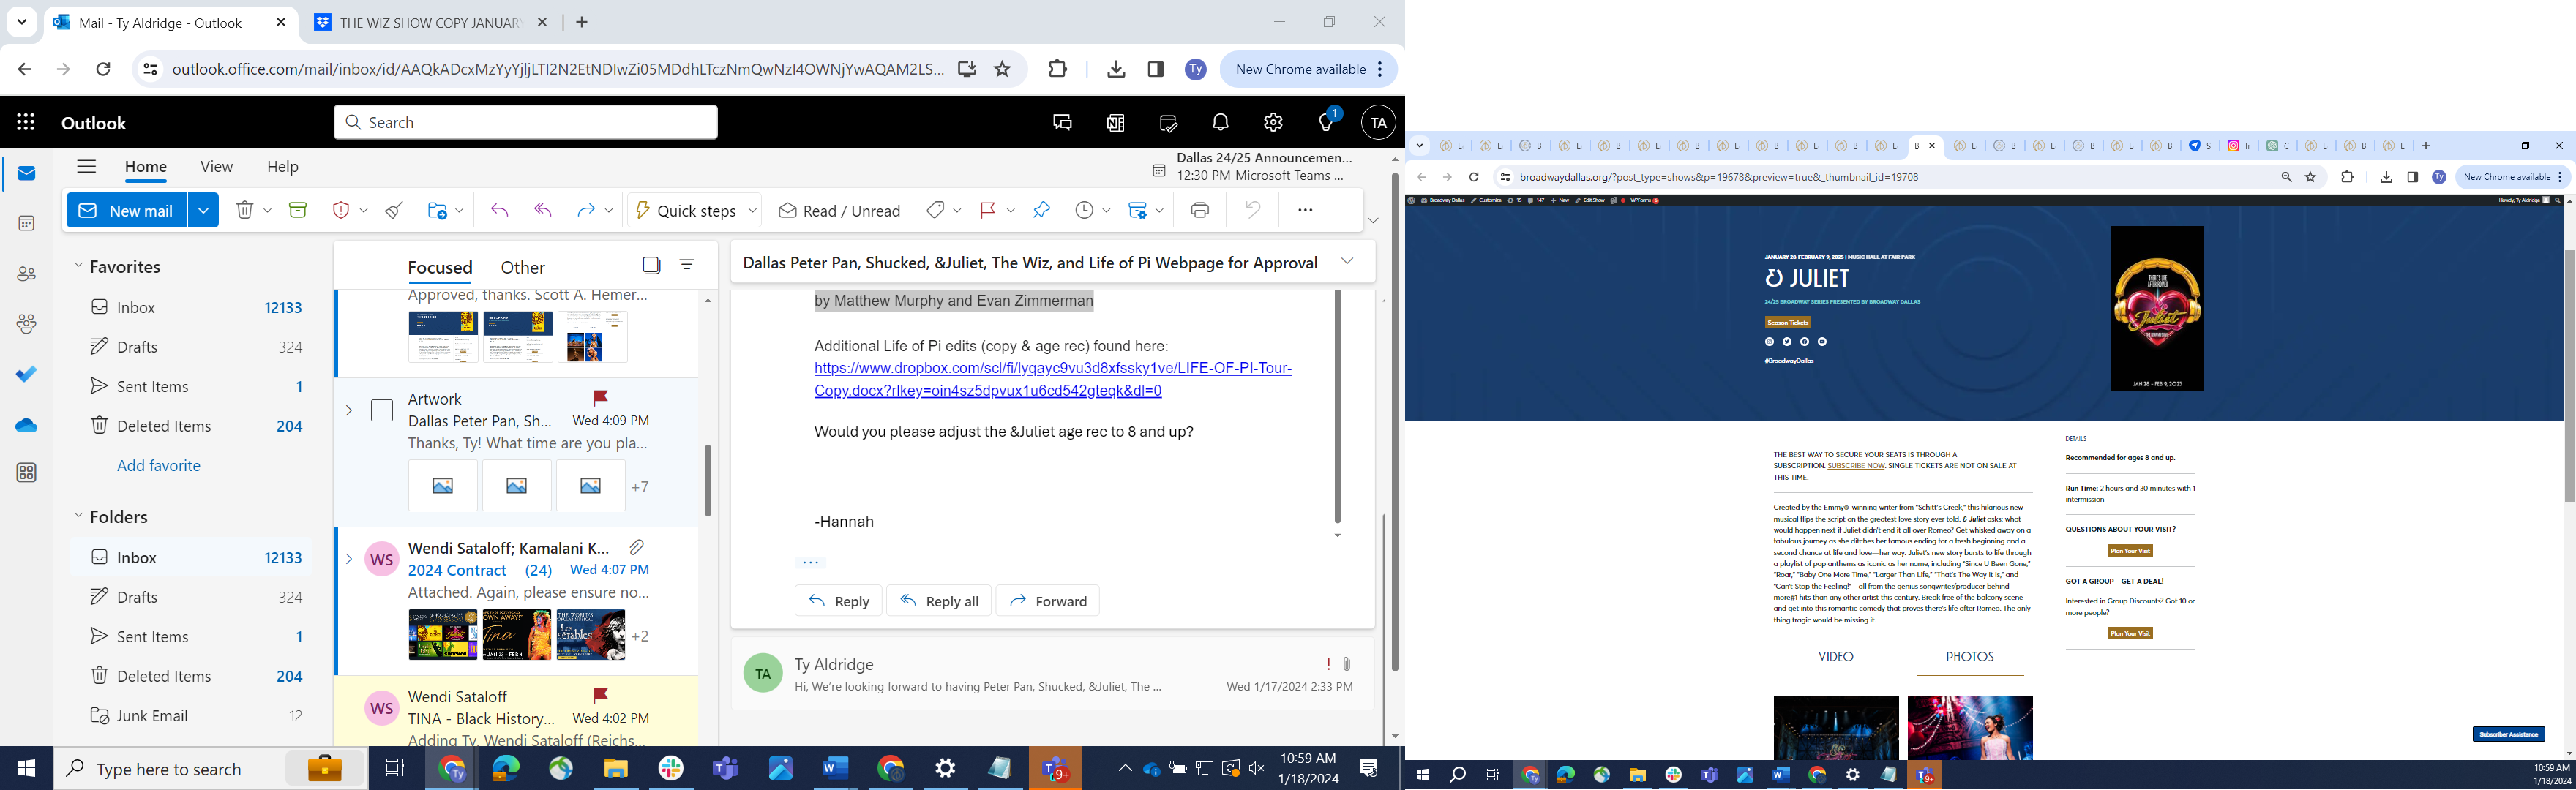The width and height of the screenshot is (2576, 790).
Task: Click the broadwaydallas page vertical scrollbar
Action: pos(2569,375)
